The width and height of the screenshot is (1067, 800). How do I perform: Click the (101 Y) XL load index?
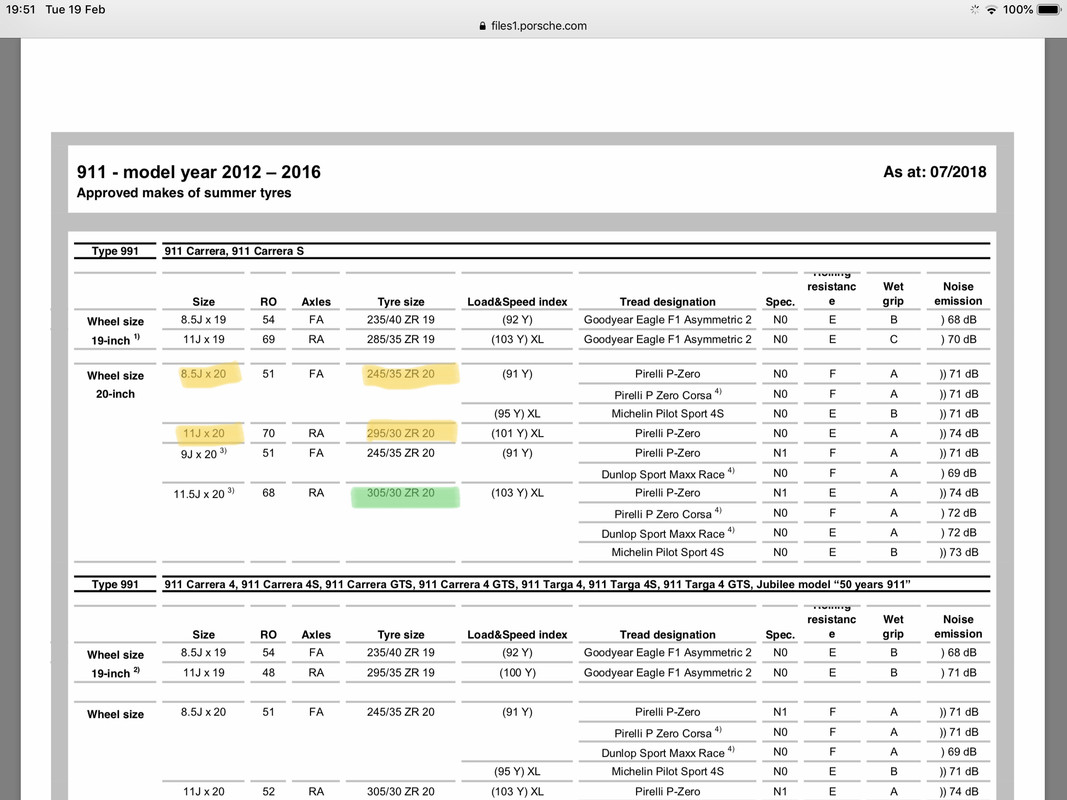[x=517, y=433]
